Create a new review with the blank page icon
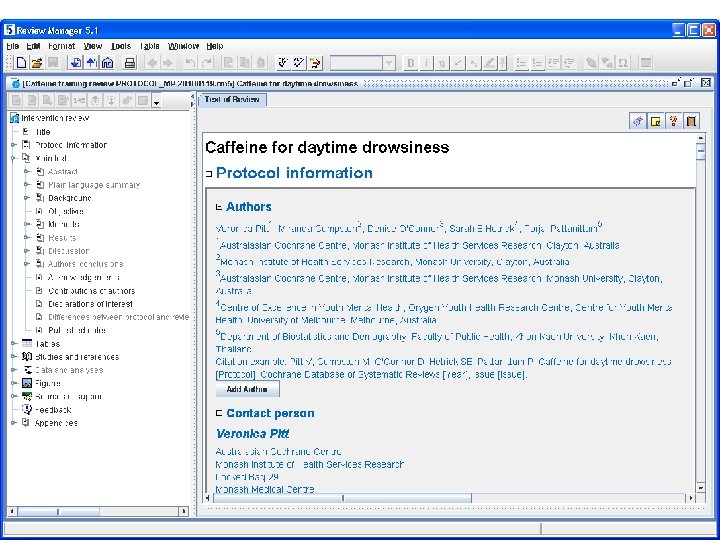720x540 pixels. pyautogui.click(x=21, y=63)
